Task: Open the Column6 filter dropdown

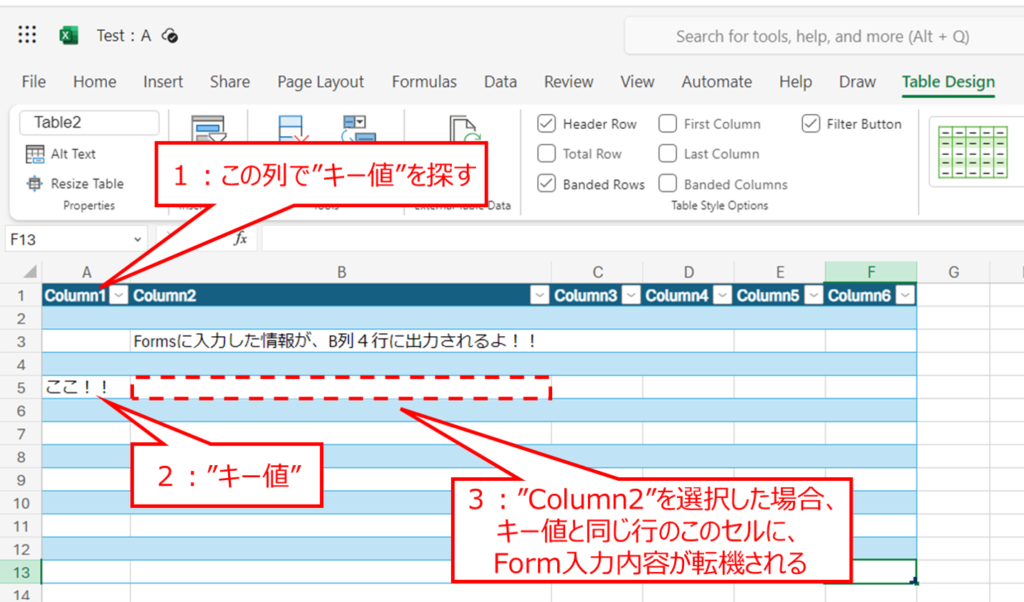Action: click(905, 295)
